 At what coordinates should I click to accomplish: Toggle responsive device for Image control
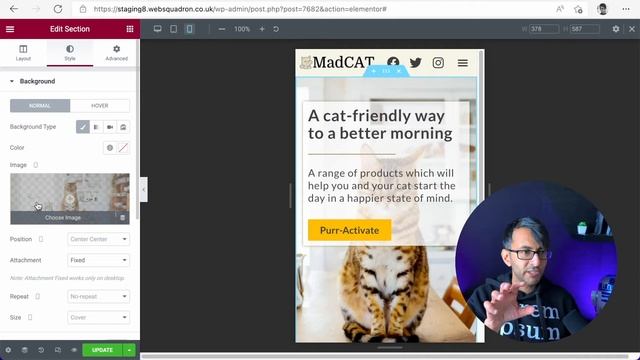coord(36,165)
